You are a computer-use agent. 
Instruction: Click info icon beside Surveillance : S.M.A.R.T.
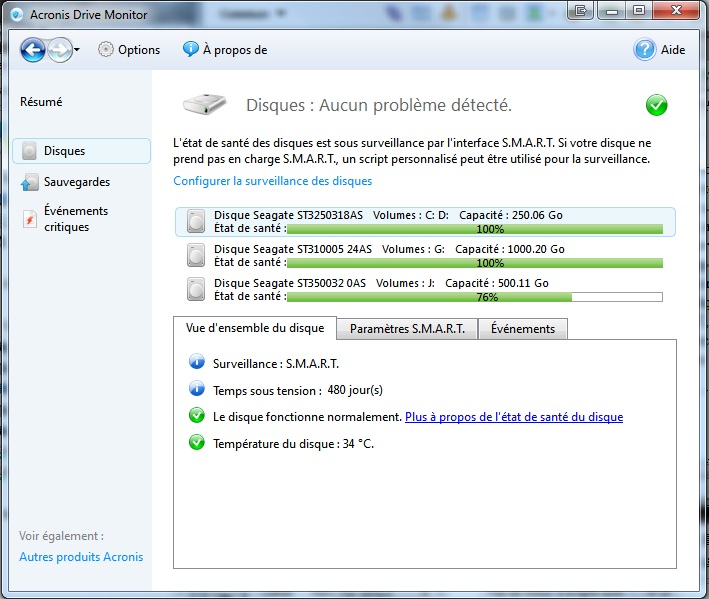coord(197,362)
